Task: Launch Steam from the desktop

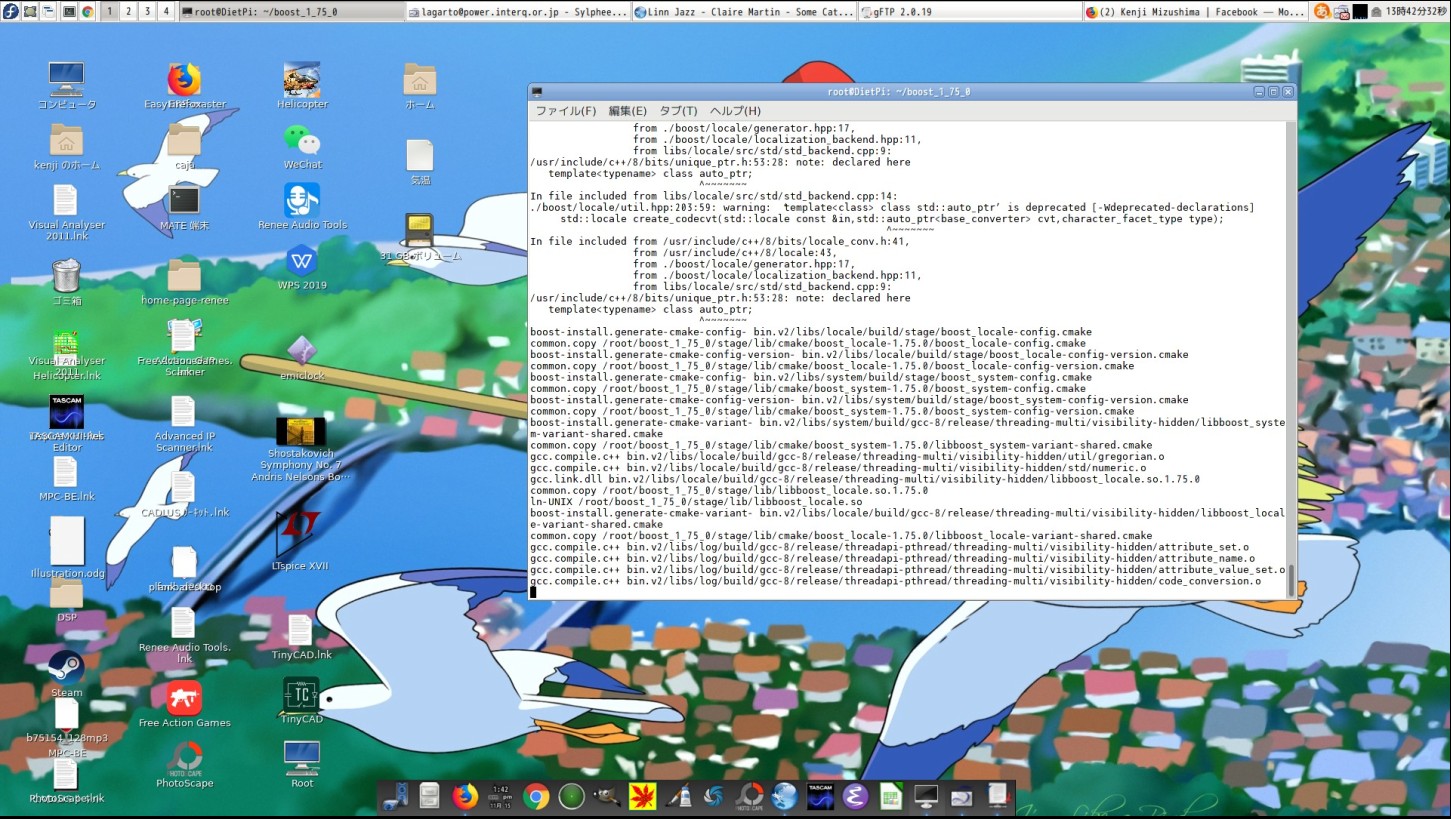Action: pos(66,668)
